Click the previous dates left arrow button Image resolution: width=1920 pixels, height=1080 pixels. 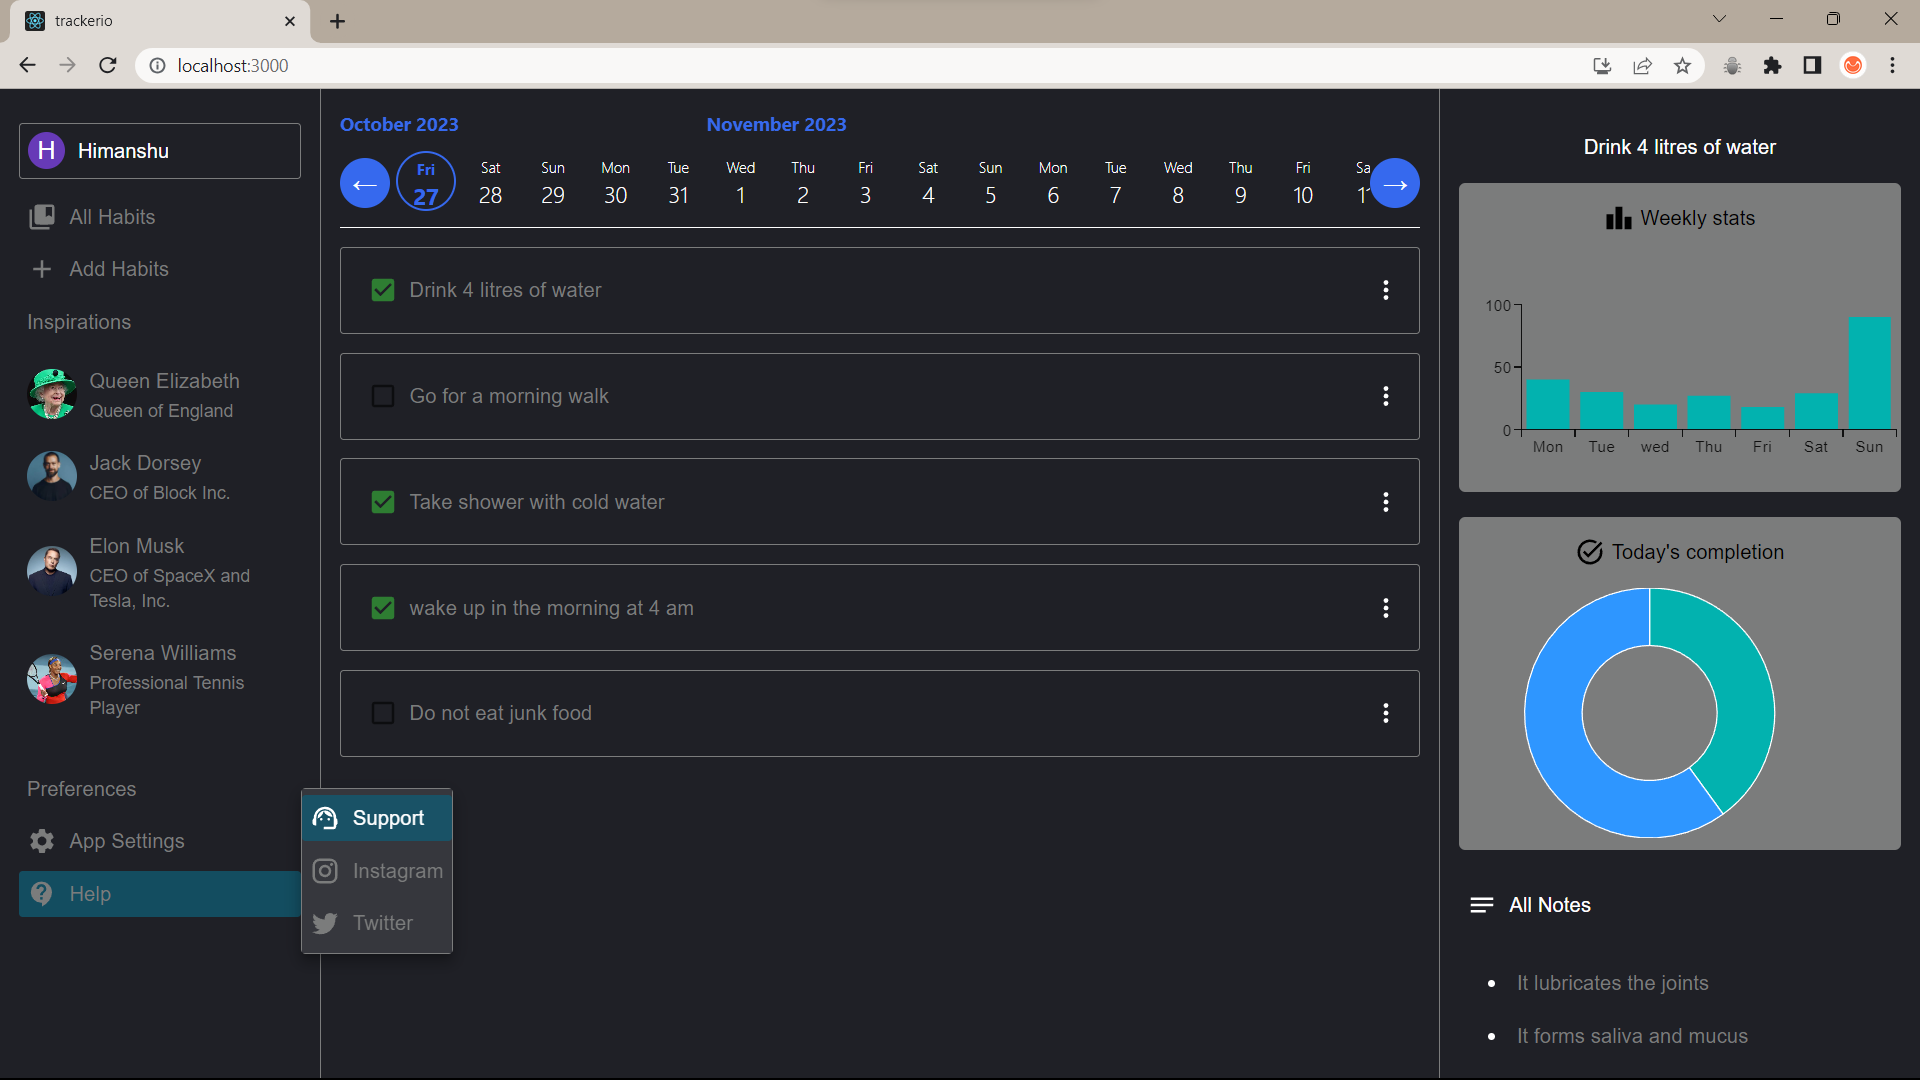364,184
